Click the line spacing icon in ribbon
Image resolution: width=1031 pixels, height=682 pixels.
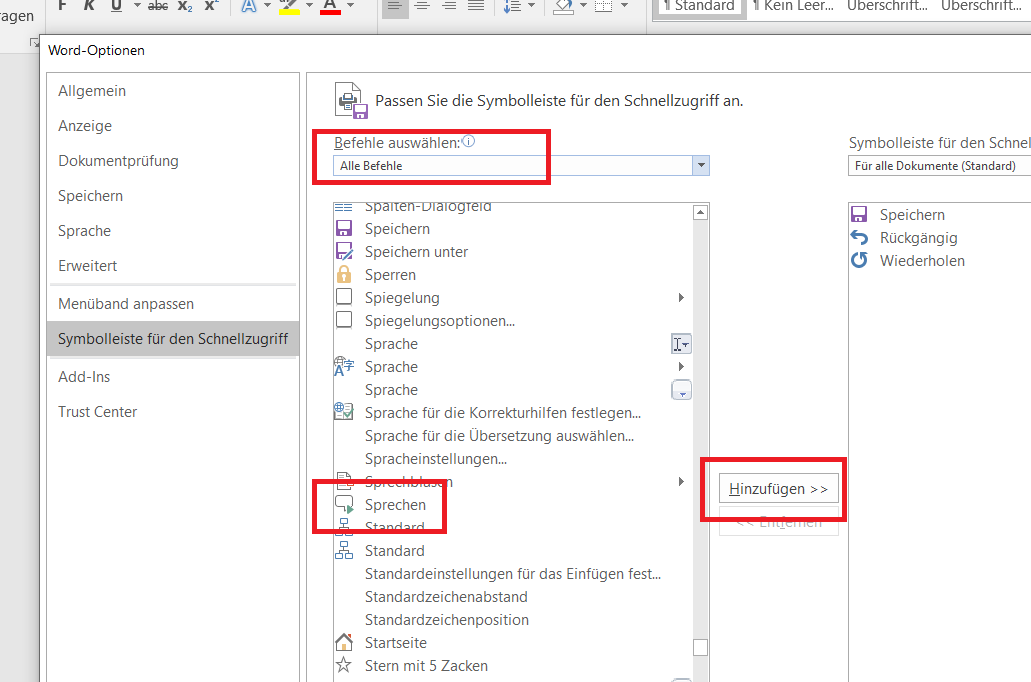click(x=512, y=5)
